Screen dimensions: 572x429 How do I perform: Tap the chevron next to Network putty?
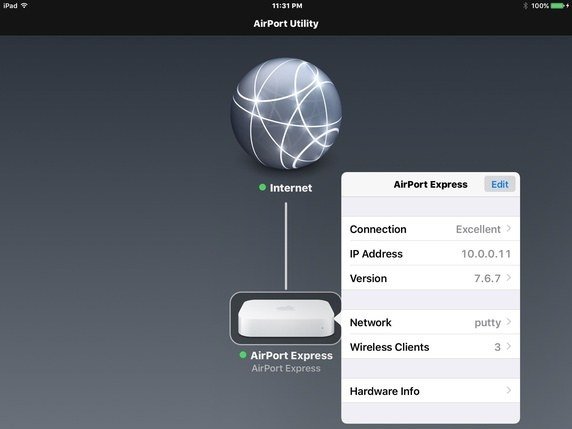[x=509, y=322]
